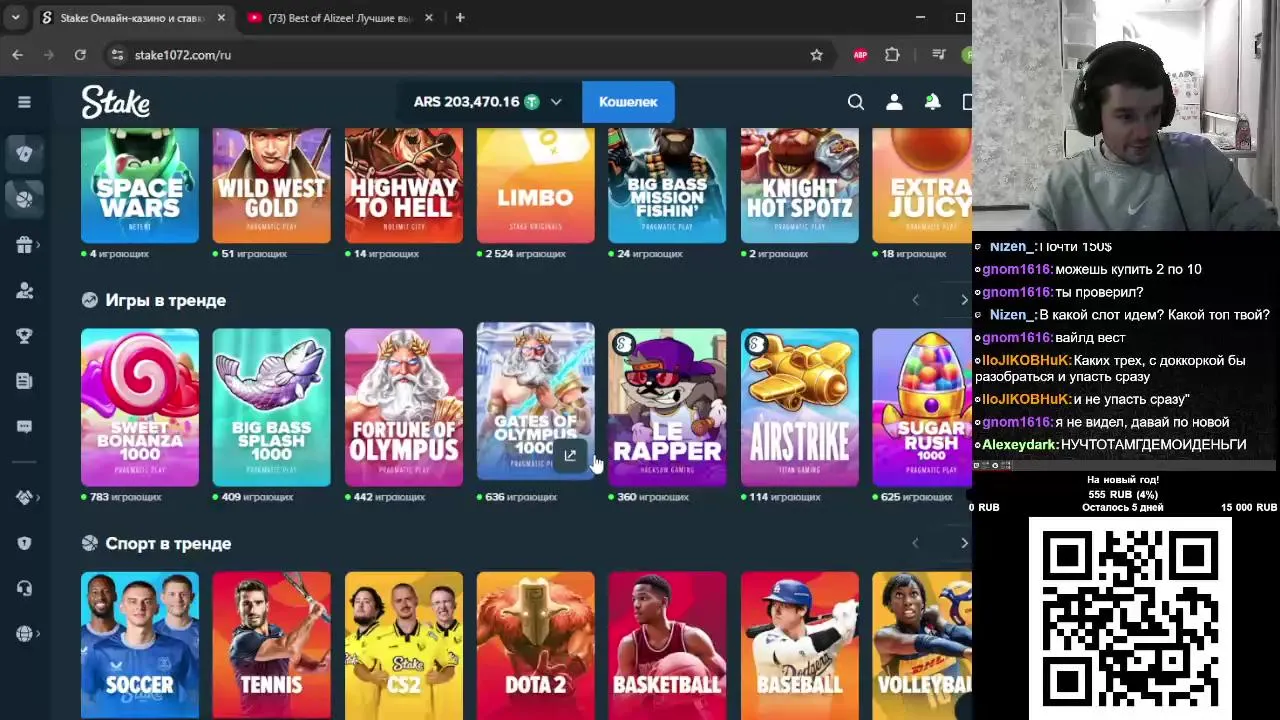Viewport: 1280px width, 720px height.
Task: Open a new browser tab
Action: pyautogui.click(x=460, y=18)
